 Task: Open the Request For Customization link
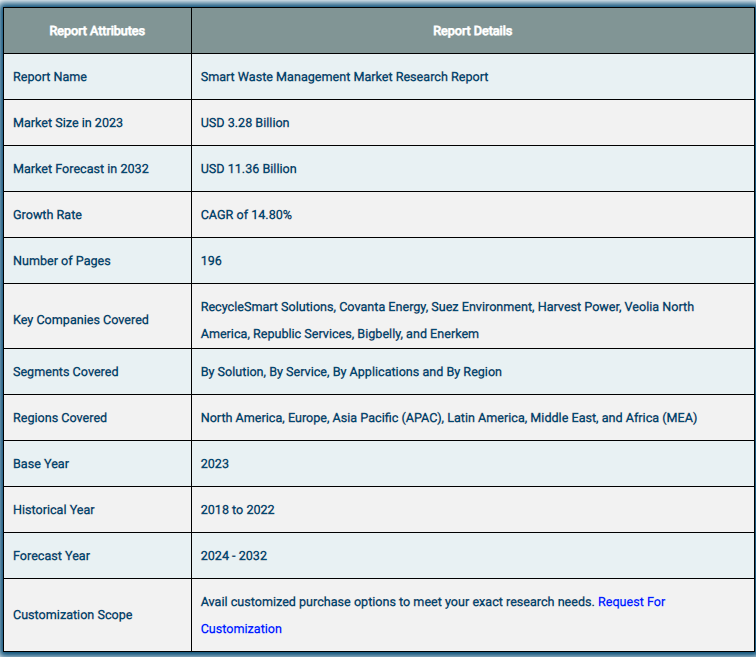(631, 602)
